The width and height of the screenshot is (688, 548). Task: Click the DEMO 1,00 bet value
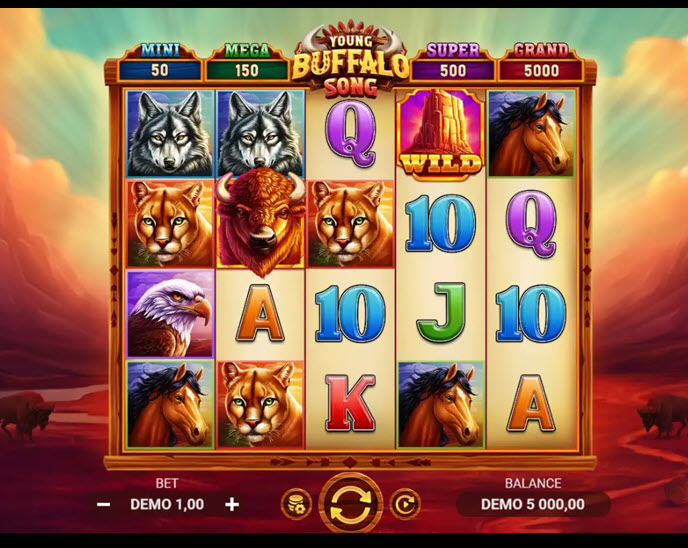pos(167,505)
